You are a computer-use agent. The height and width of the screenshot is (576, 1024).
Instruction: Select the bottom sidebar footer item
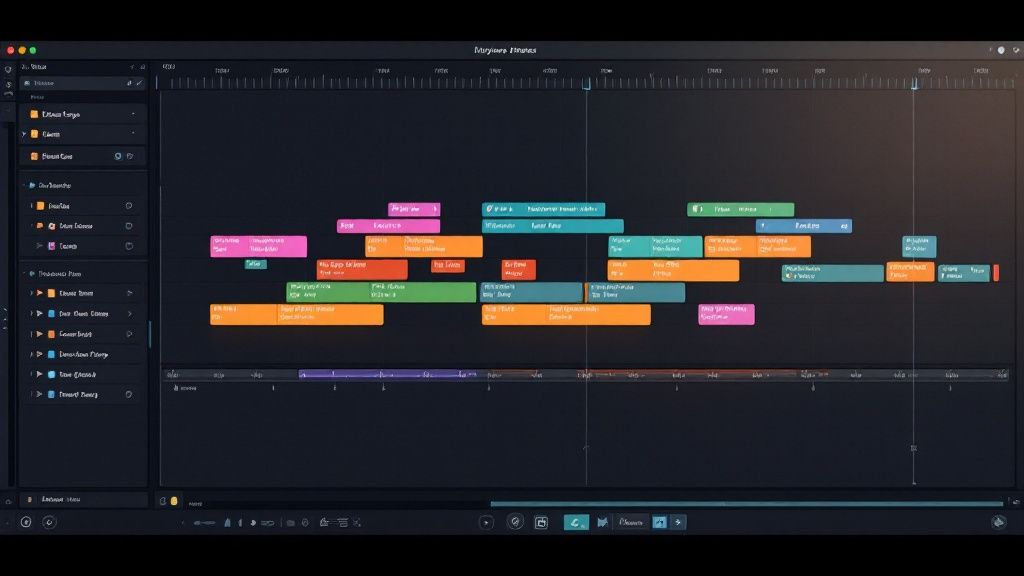click(x=83, y=499)
